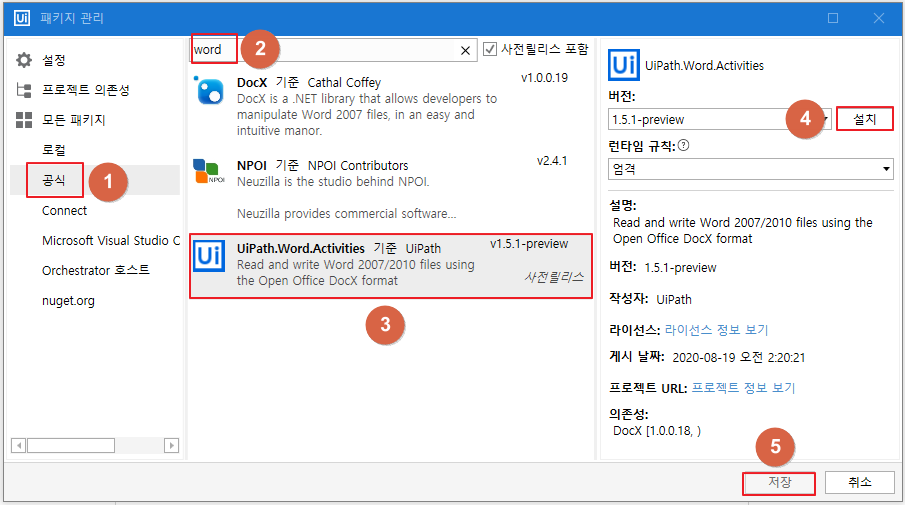Click the 모든 패키지 grid icon
905x505 pixels.
(24, 120)
